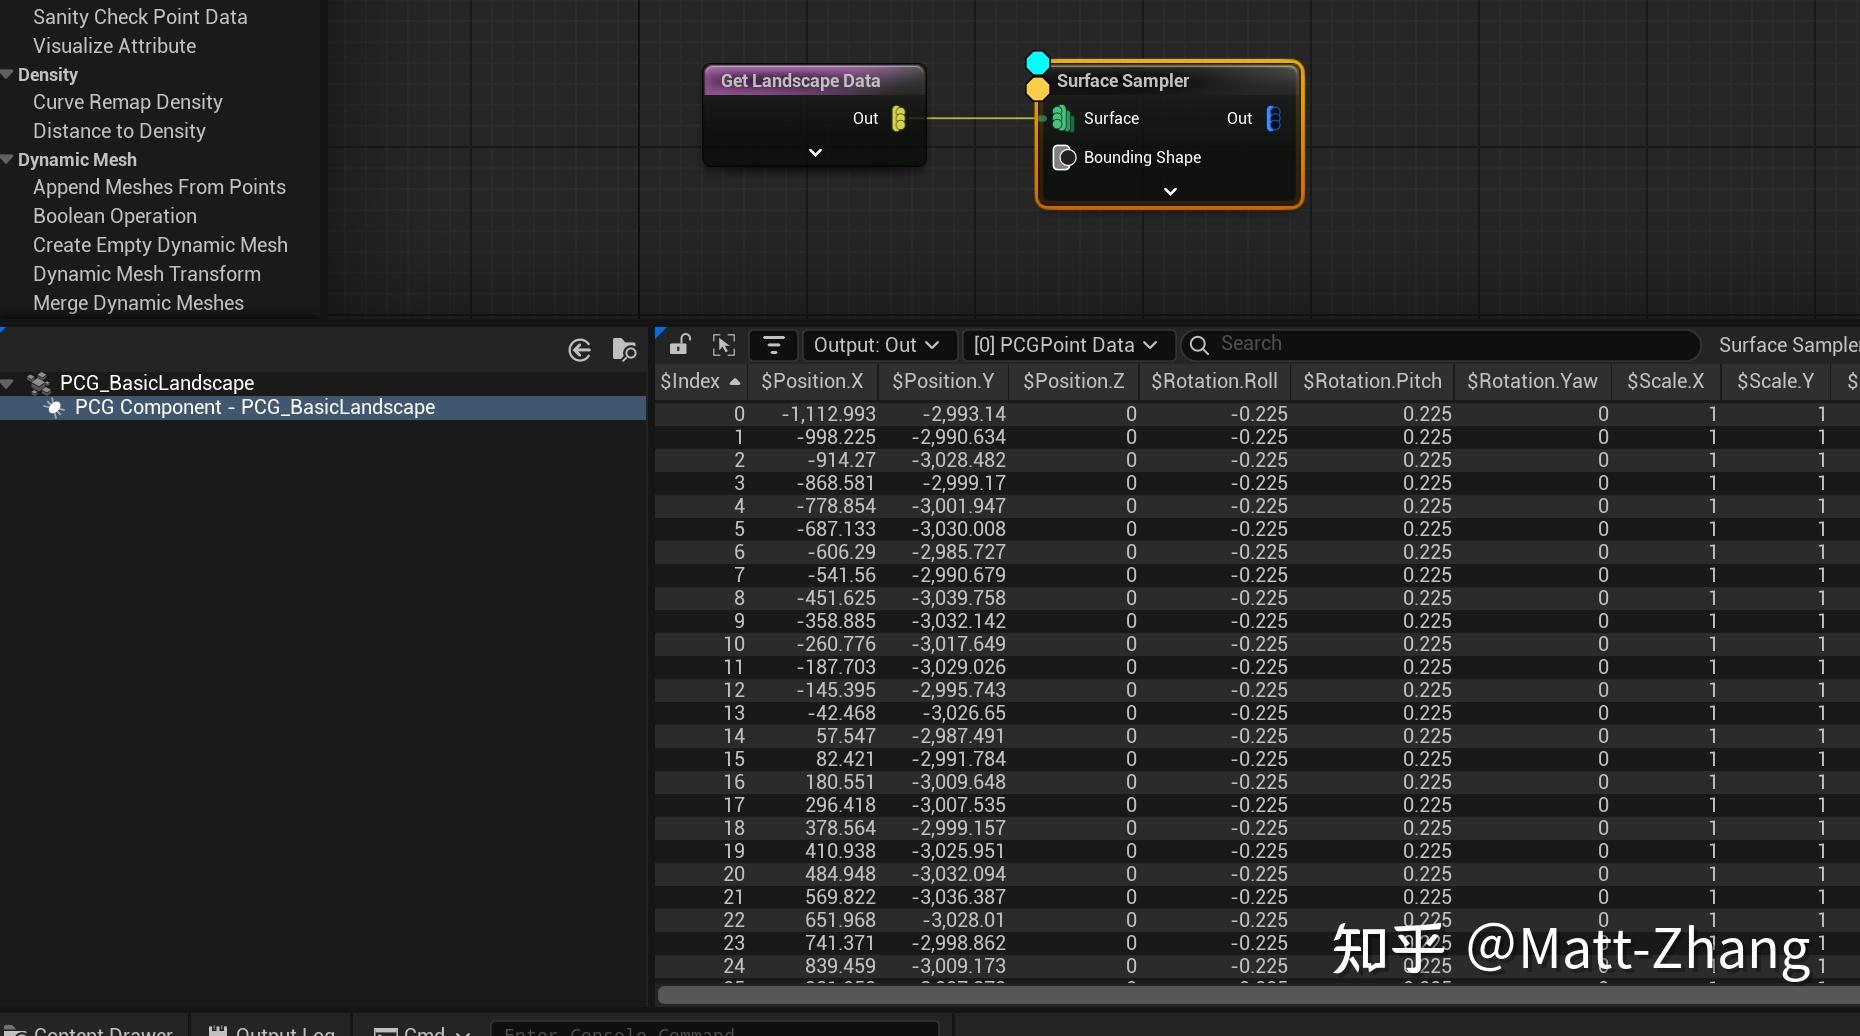Collapse the Dynamic Mesh category

pyautogui.click(x=8, y=160)
